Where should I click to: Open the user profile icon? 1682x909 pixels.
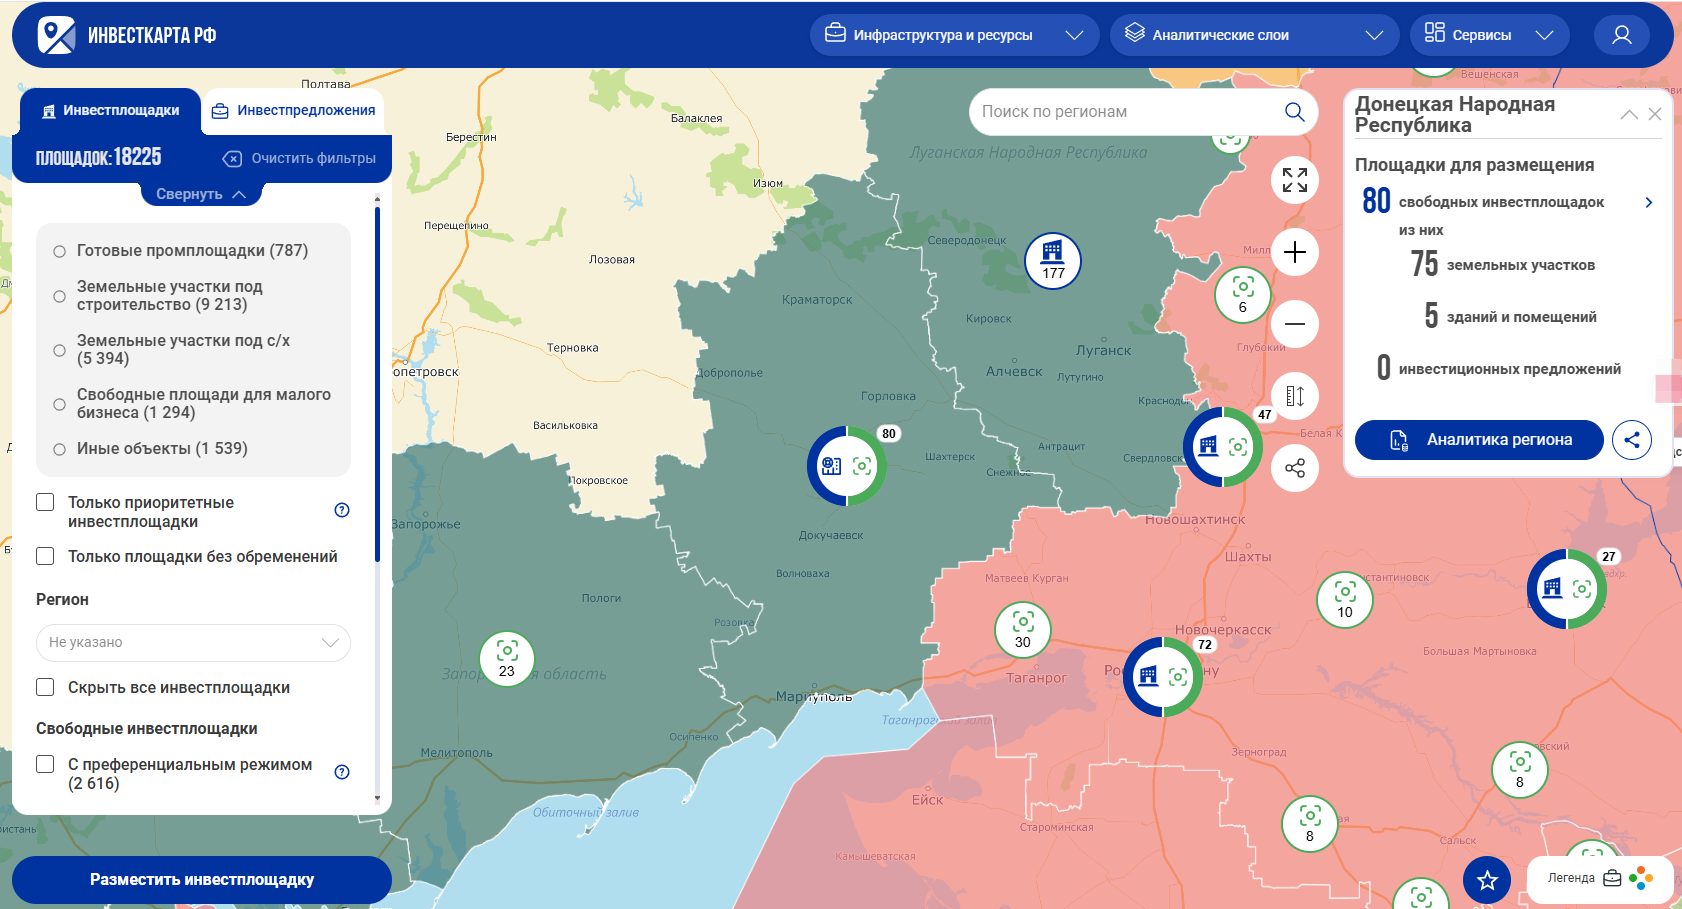1622,35
